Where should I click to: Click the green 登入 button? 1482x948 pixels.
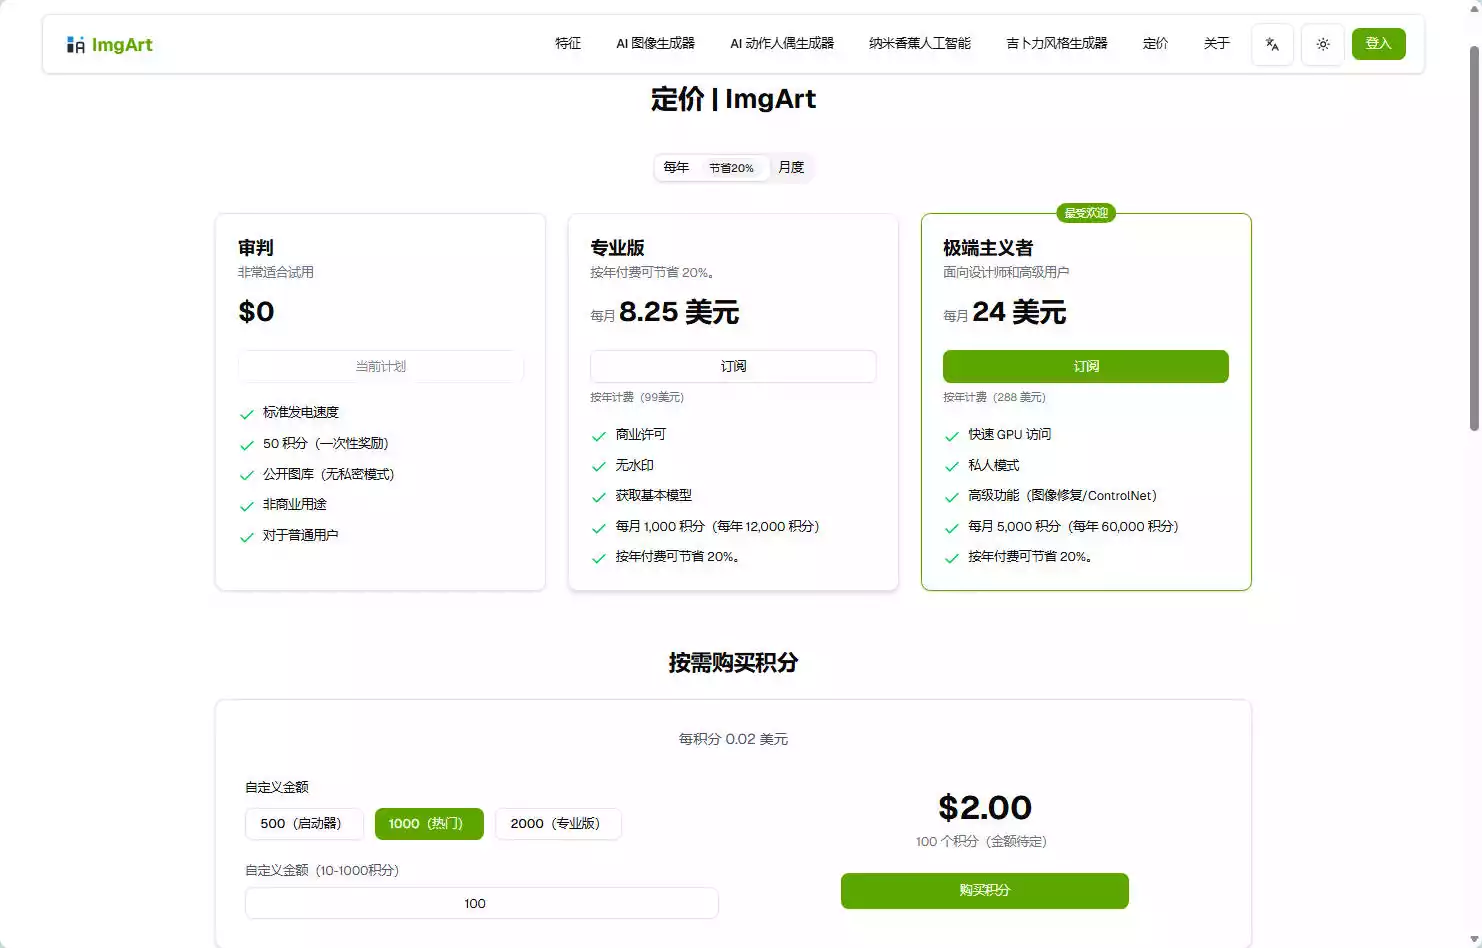pos(1378,44)
